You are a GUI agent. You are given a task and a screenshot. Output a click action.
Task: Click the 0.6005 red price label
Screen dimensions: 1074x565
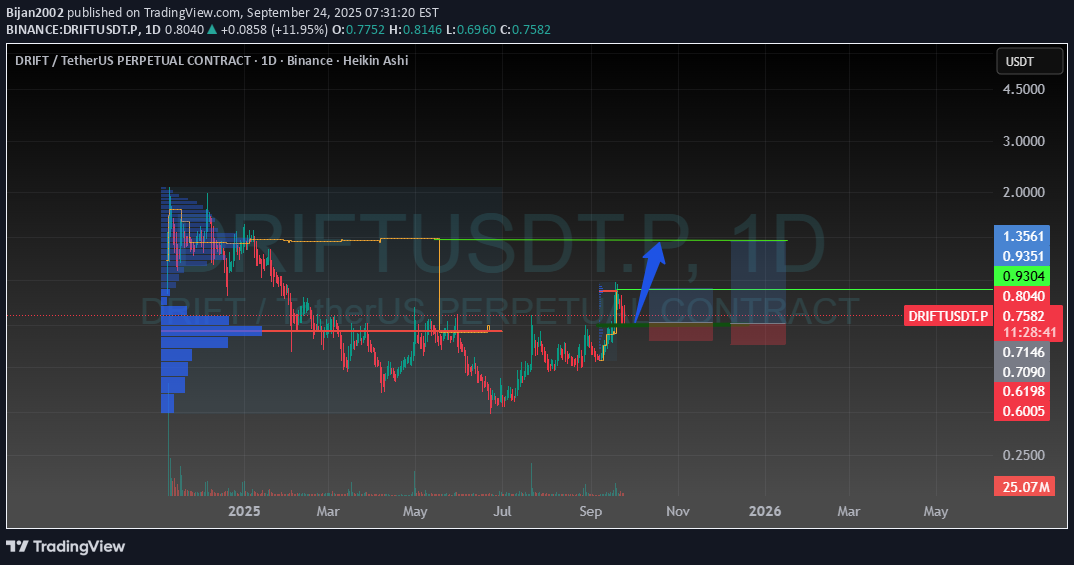point(1023,411)
